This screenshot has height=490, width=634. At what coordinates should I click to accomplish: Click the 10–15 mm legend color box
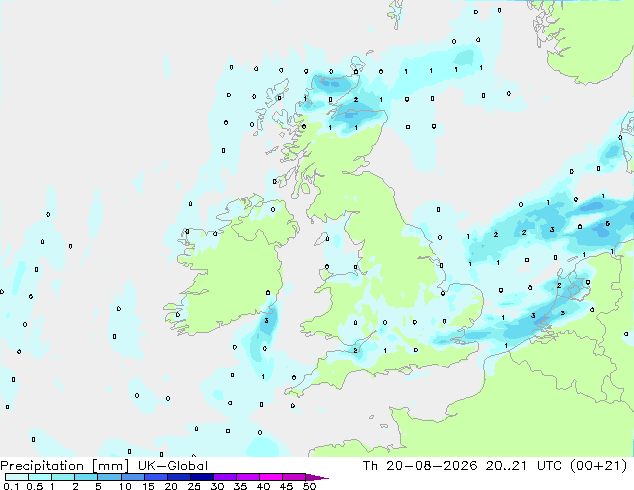click(132, 477)
